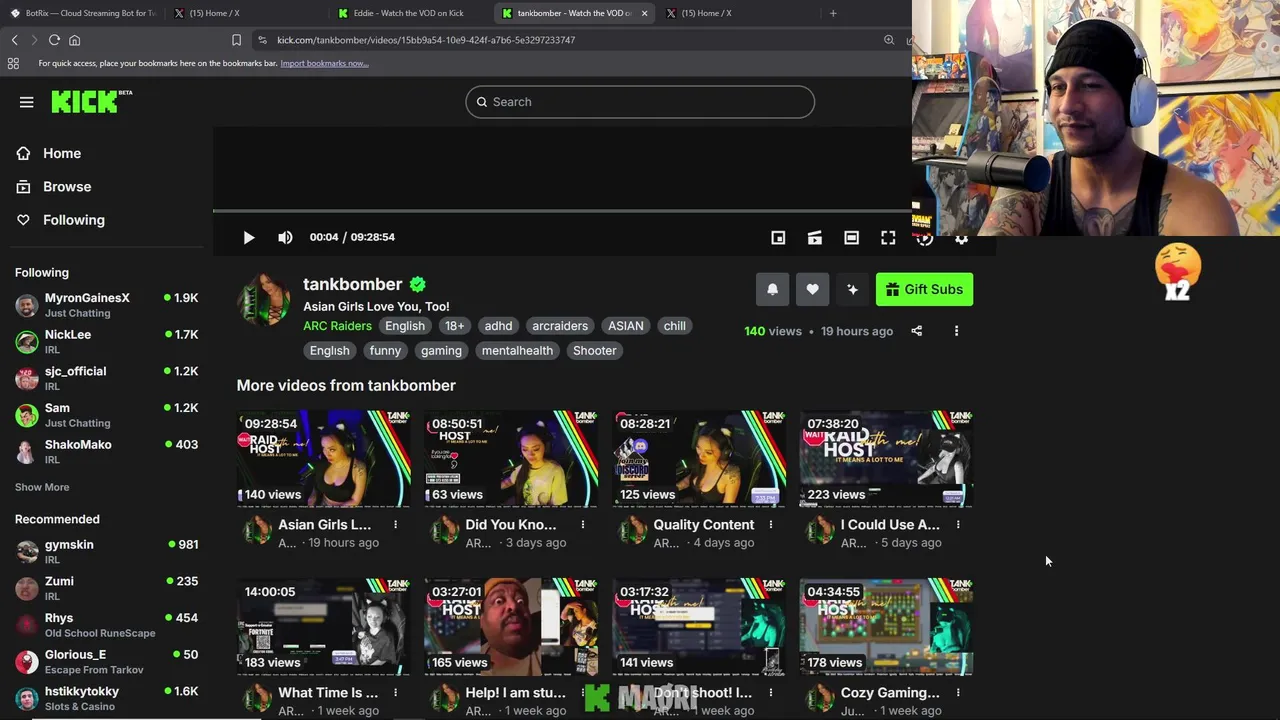Select the funny tag

click(x=385, y=351)
